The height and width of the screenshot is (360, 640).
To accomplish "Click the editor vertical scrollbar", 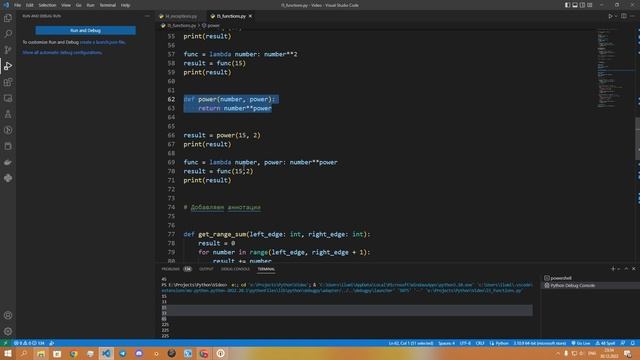I will 638,139.
